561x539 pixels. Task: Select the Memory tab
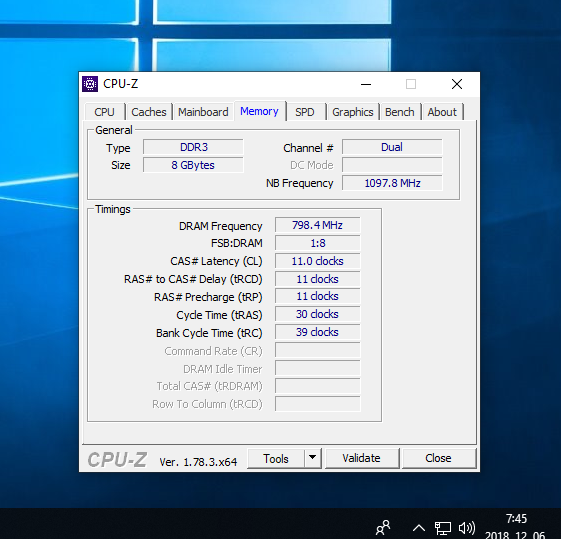coord(259,111)
